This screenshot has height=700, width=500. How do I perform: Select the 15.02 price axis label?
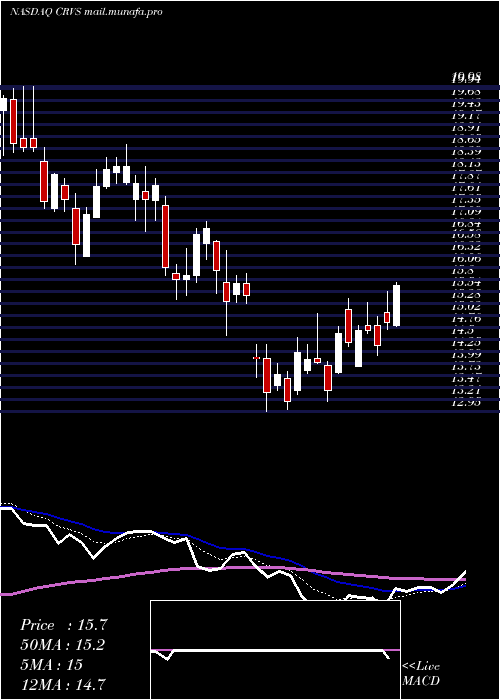point(466,307)
